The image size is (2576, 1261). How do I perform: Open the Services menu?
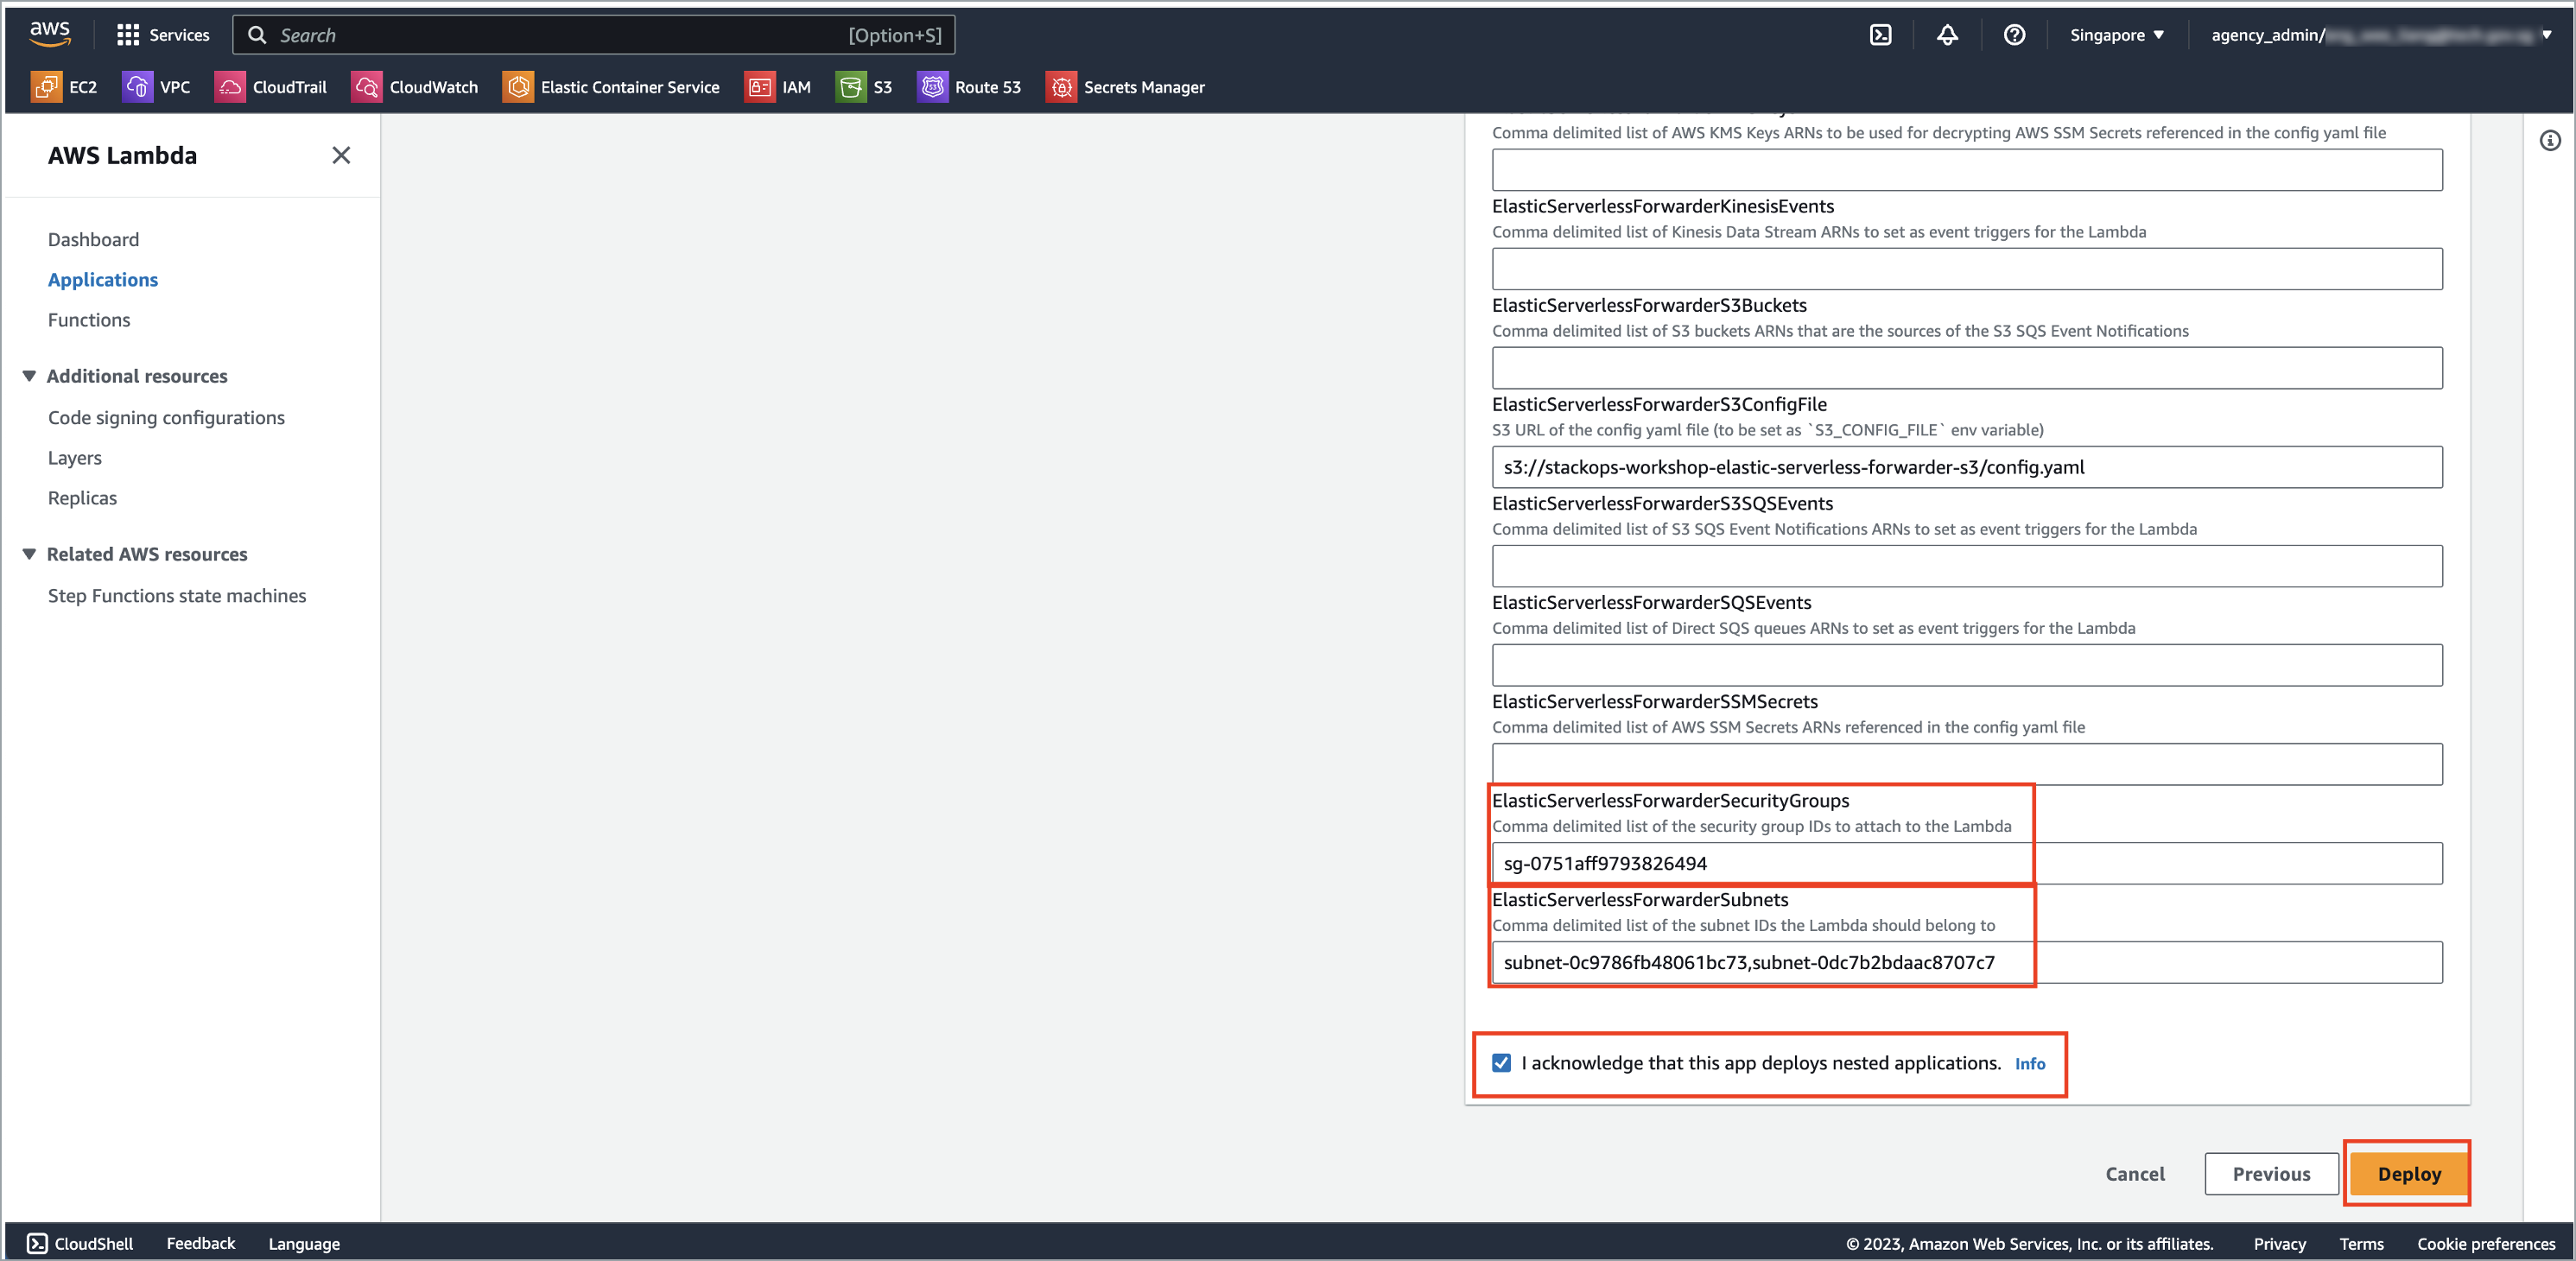(163, 35)
